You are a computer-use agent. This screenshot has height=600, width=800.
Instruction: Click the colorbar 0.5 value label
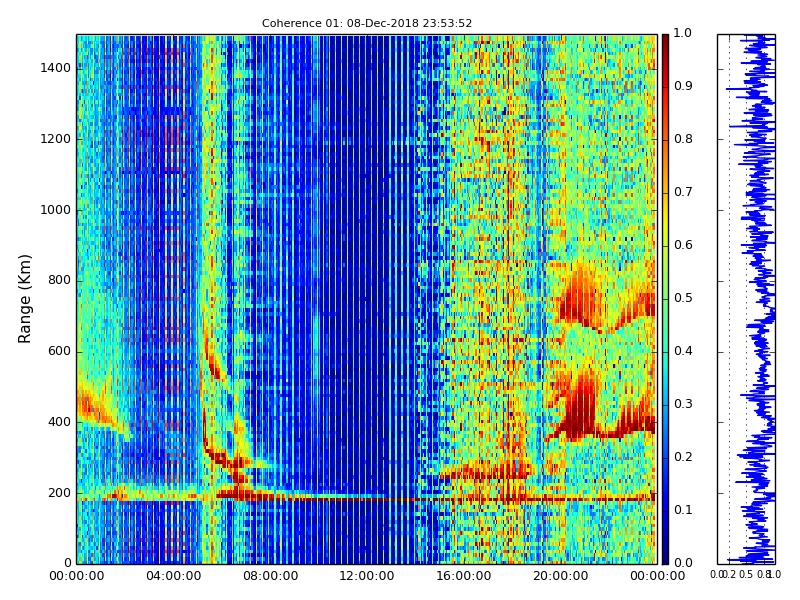pos(683,298)
